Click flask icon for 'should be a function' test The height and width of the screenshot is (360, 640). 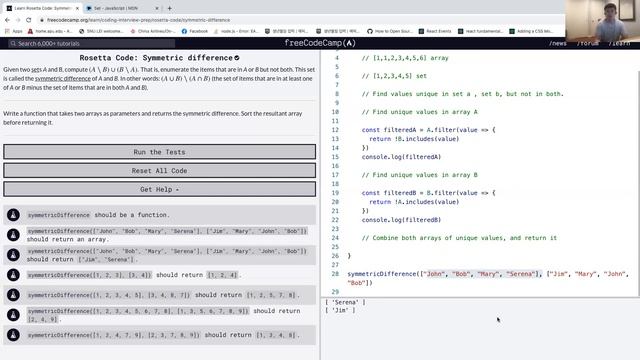coord(13,215)
